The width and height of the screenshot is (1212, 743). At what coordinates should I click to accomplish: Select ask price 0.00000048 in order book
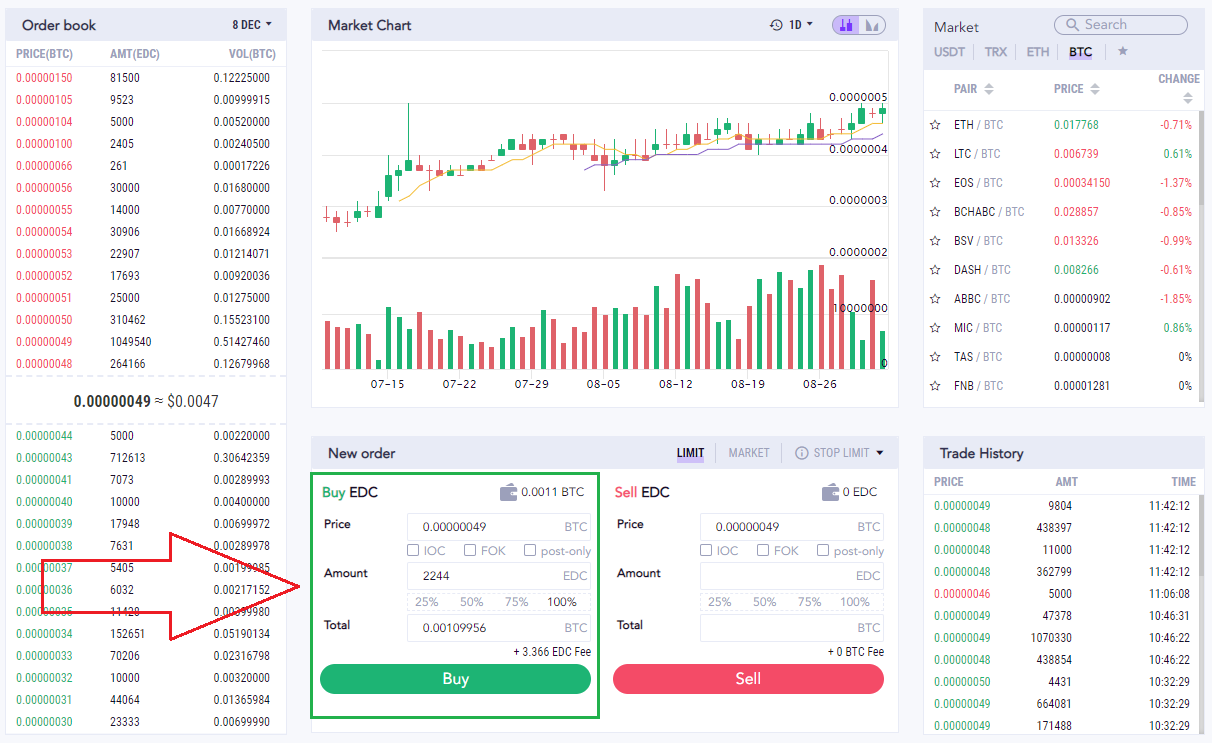[x=44, y=364]
